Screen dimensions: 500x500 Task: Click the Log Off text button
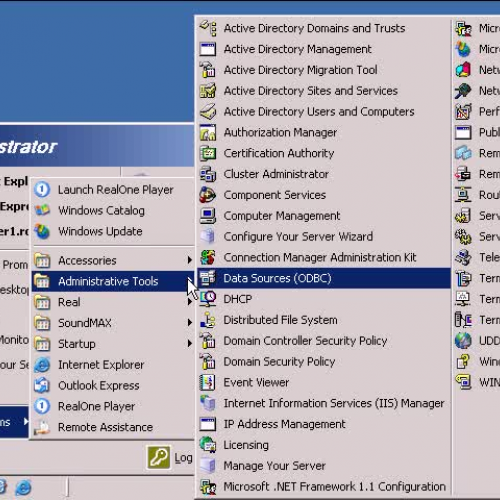pyautogui.click(x=183, y=458)
